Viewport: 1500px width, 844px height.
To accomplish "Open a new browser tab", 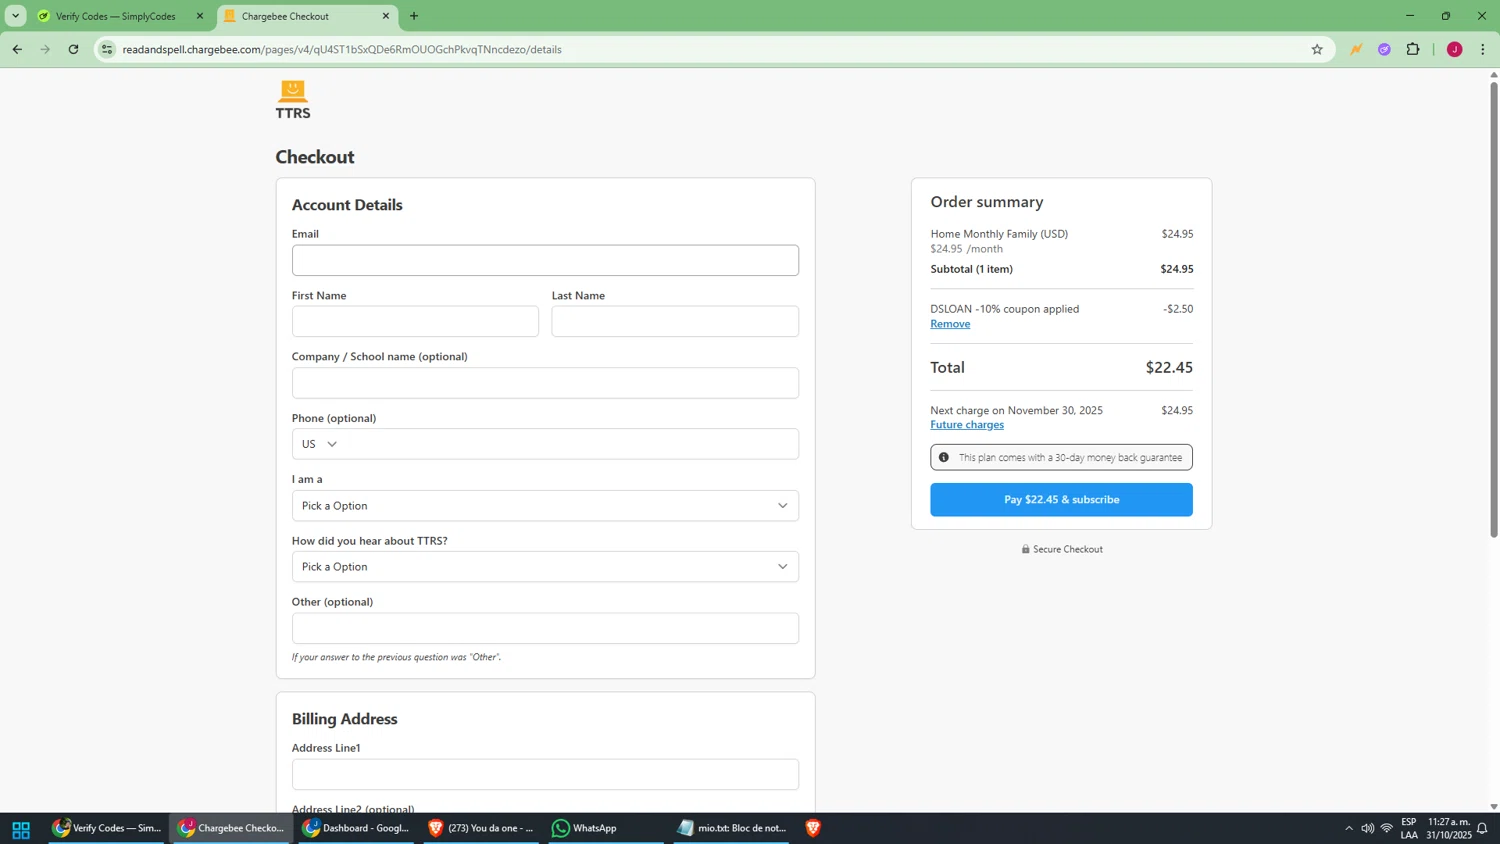I will tap(414, 16).
